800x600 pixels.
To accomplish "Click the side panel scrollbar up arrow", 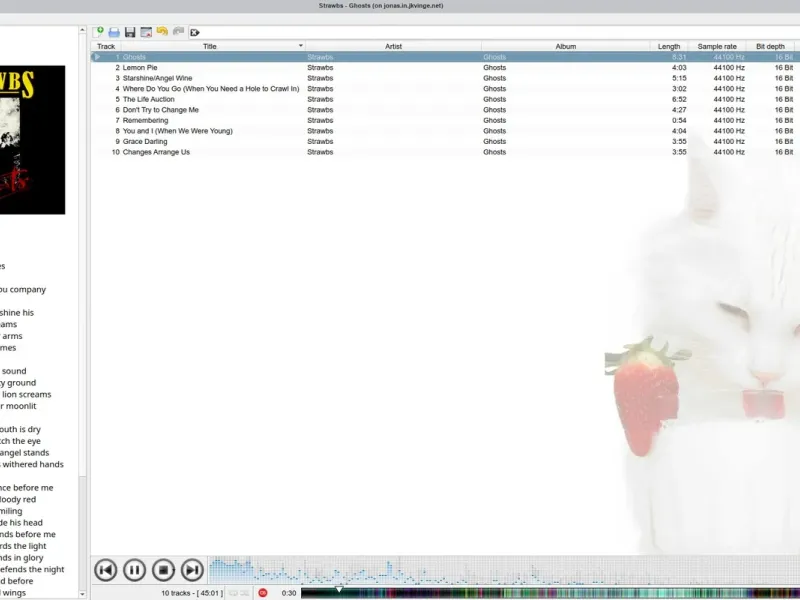I will pos(82,30).
